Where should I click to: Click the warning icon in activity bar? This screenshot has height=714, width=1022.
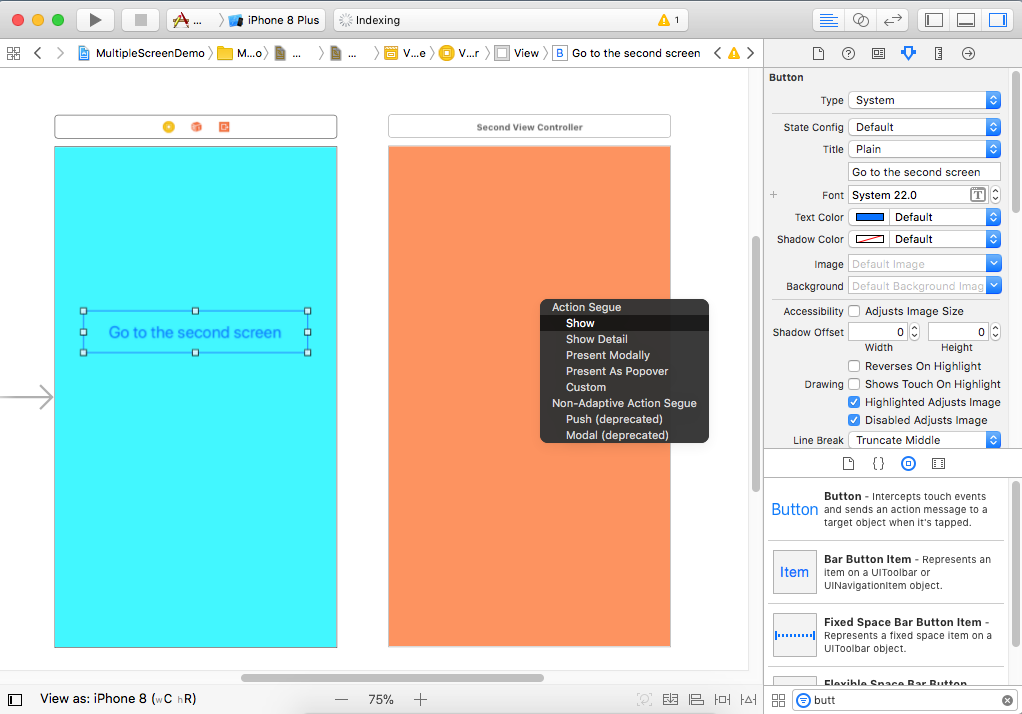664,20
